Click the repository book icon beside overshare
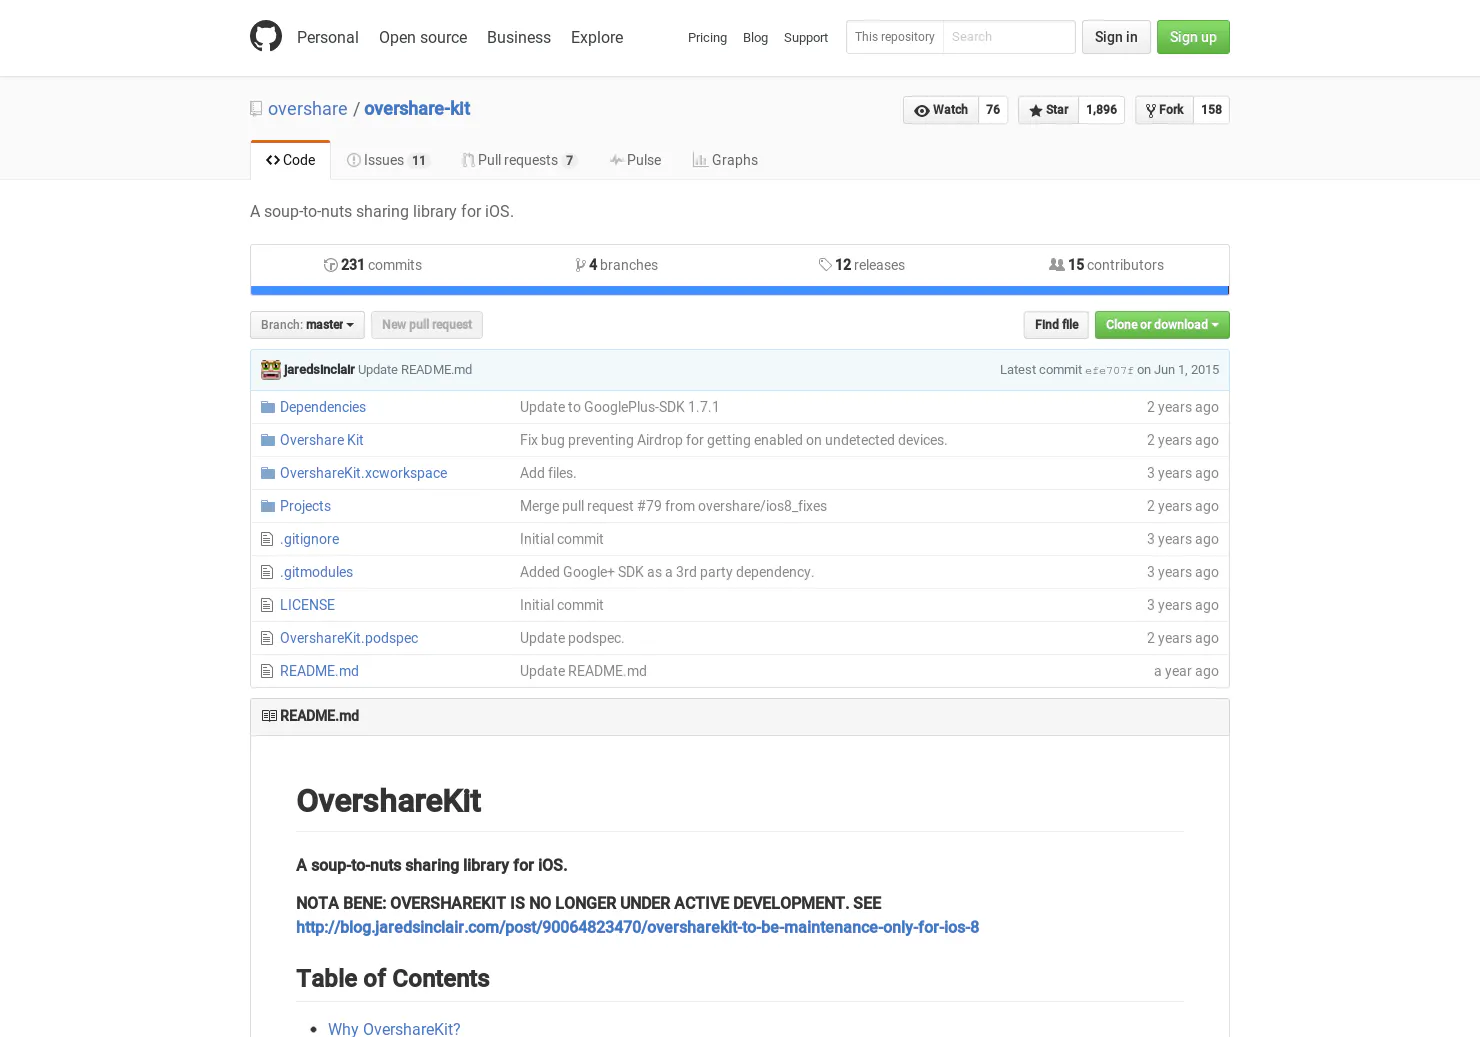The image size is (1480, 1037). tap(256, 109)
